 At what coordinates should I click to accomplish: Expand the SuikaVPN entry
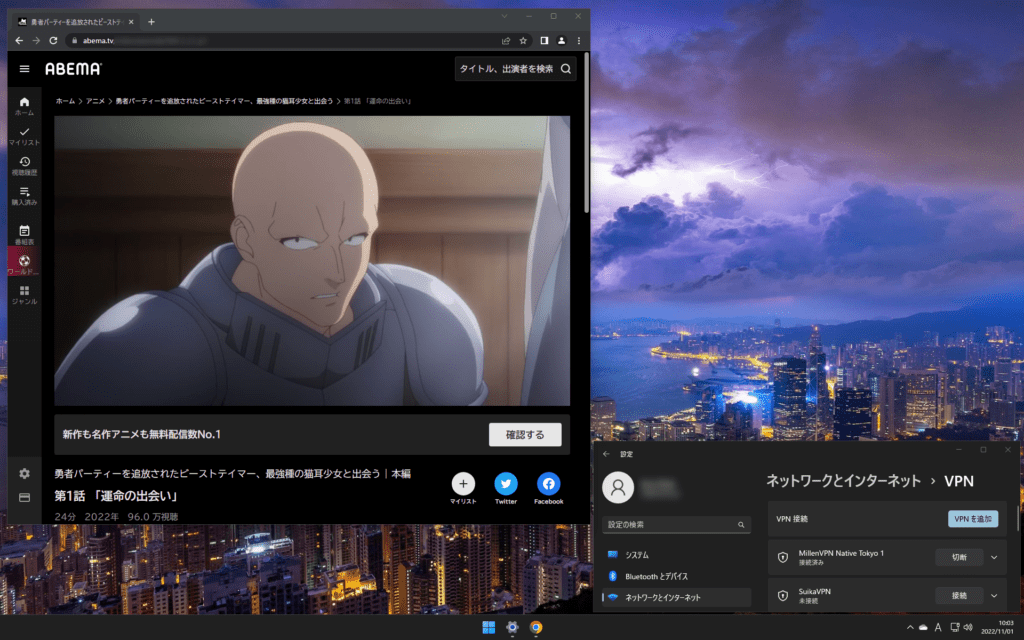994,596
